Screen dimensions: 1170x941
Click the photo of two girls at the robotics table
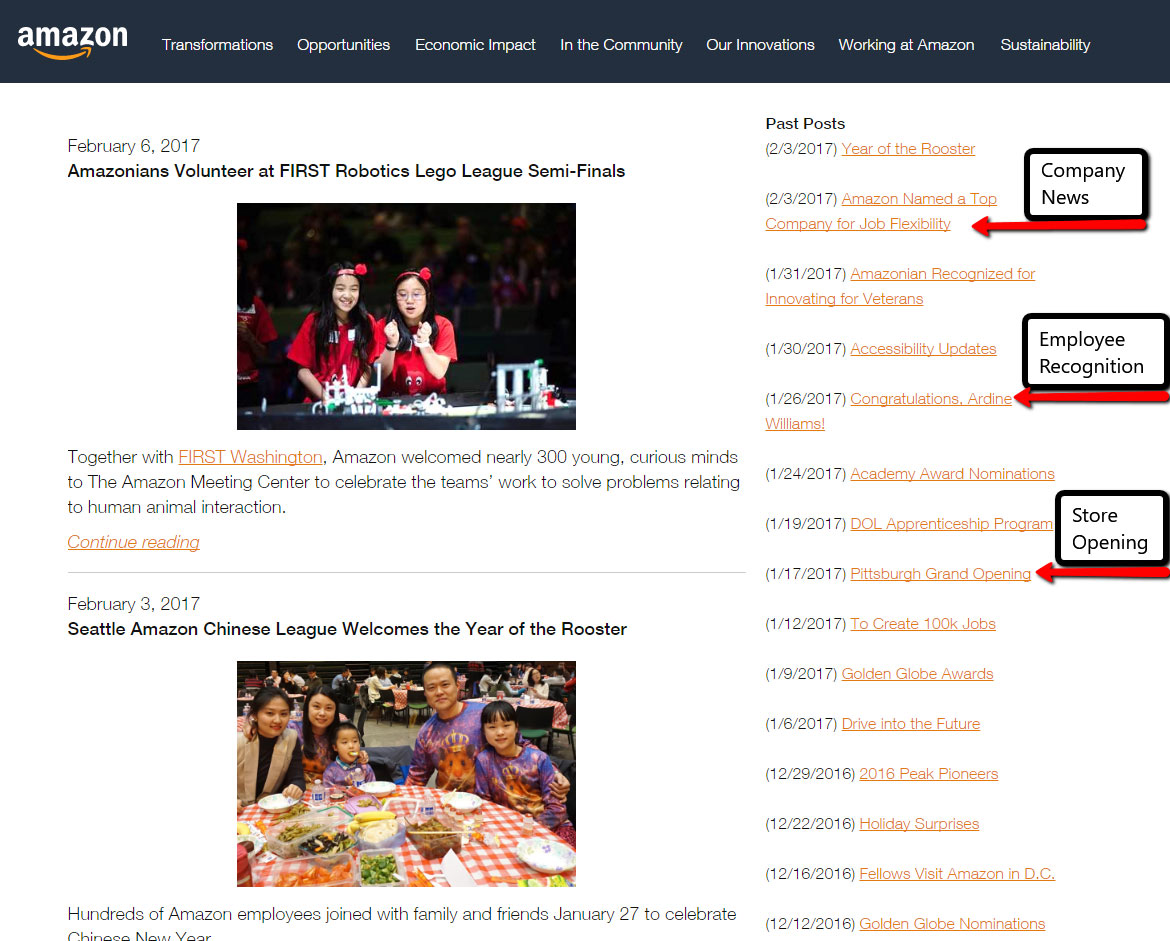coord(406,316)
